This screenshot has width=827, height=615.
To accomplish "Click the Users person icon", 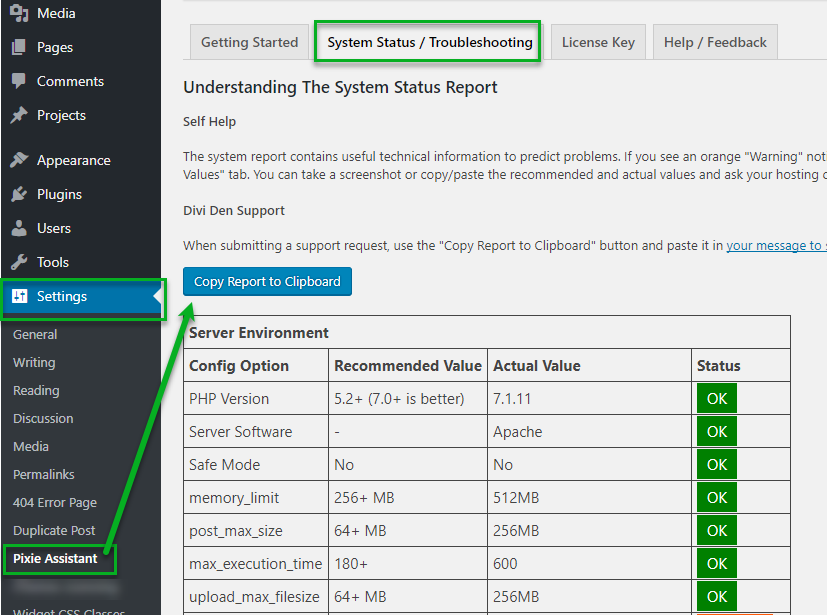I will [x=19, y=228].
